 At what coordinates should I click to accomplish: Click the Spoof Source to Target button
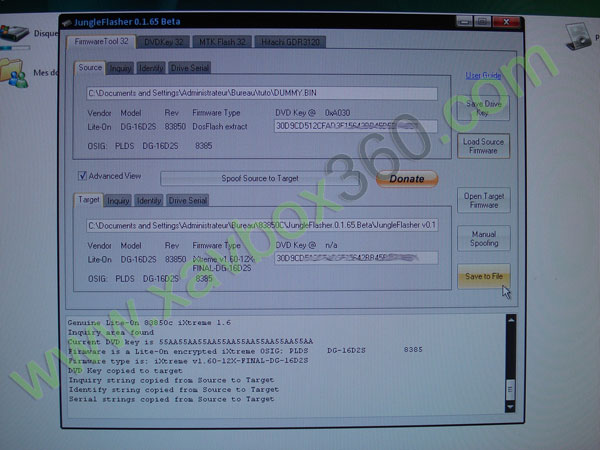(259, 179)
